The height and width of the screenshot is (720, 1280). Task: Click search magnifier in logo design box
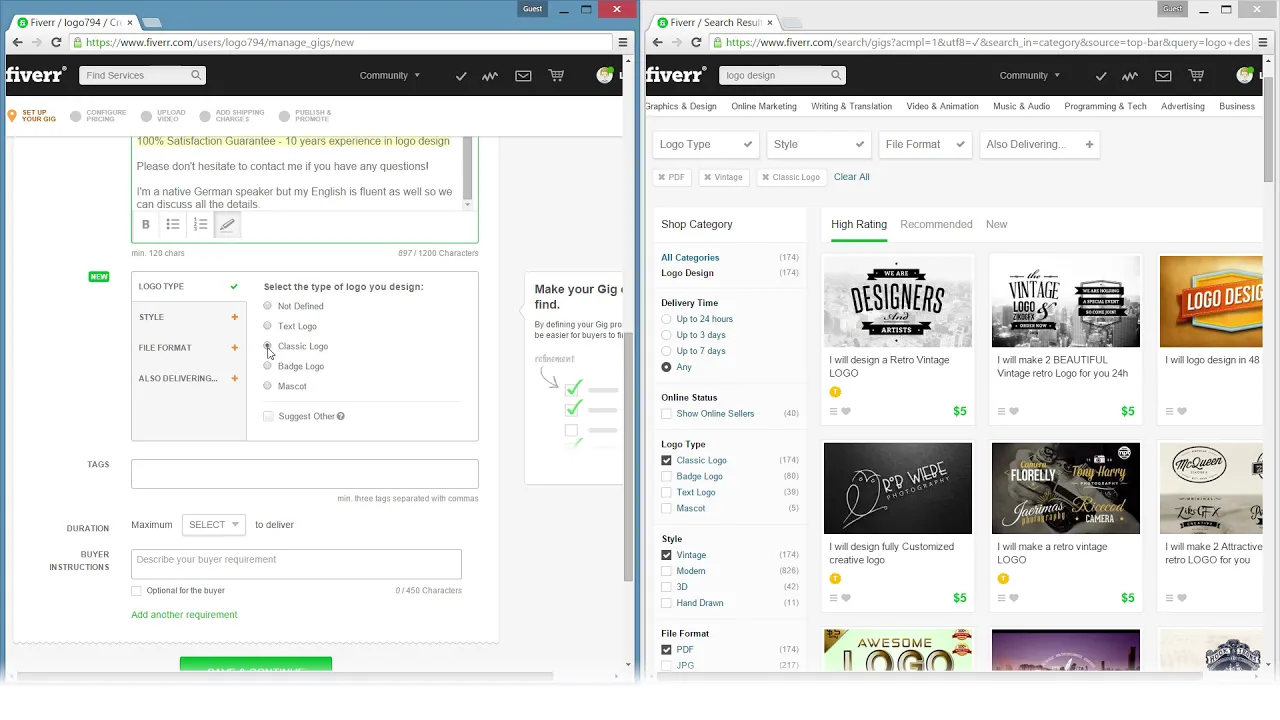click(x=836, y=75)
